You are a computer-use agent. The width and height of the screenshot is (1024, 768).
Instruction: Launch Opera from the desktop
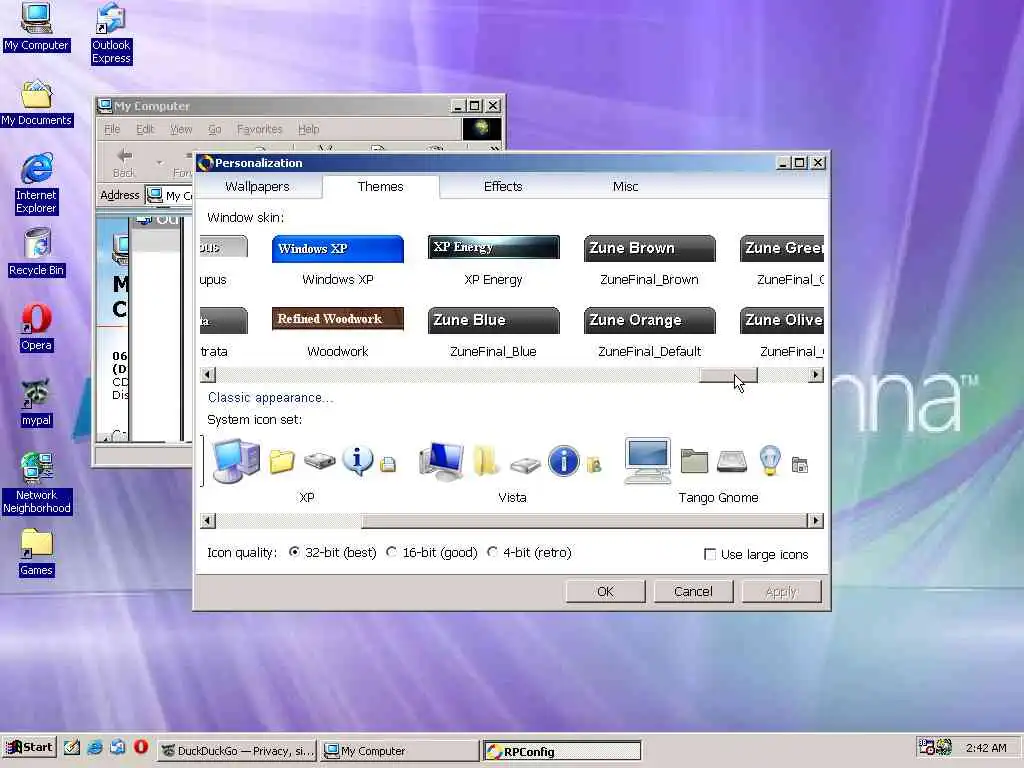tap(36, 327)
